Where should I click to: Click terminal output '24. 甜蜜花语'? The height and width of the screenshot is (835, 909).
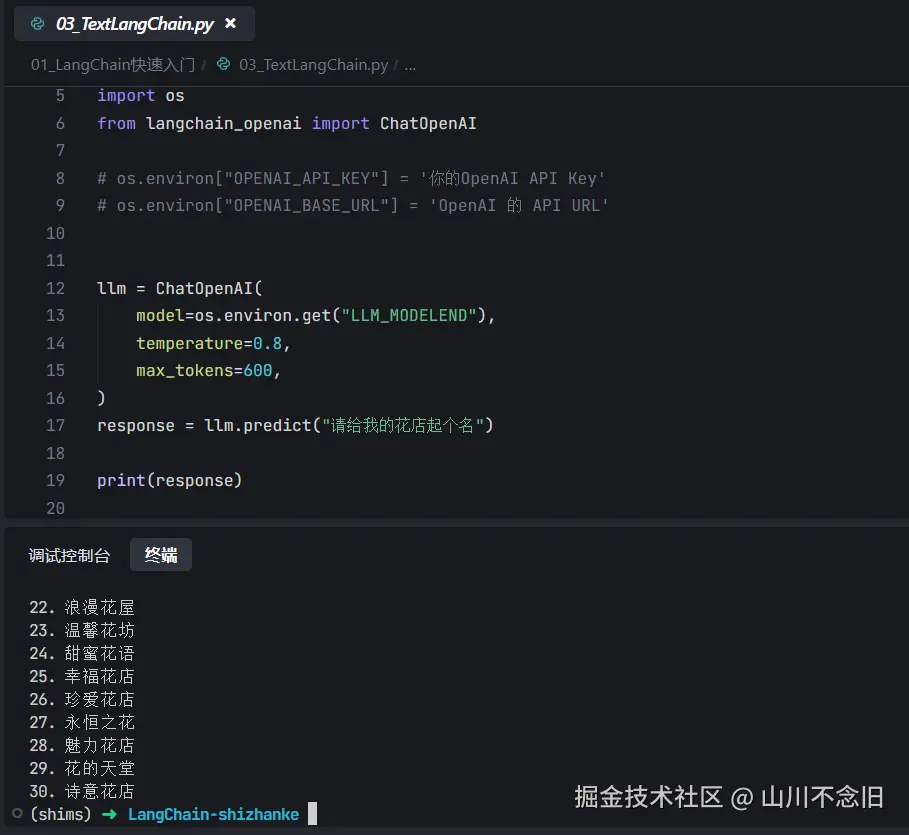click(x=82, y=654)
